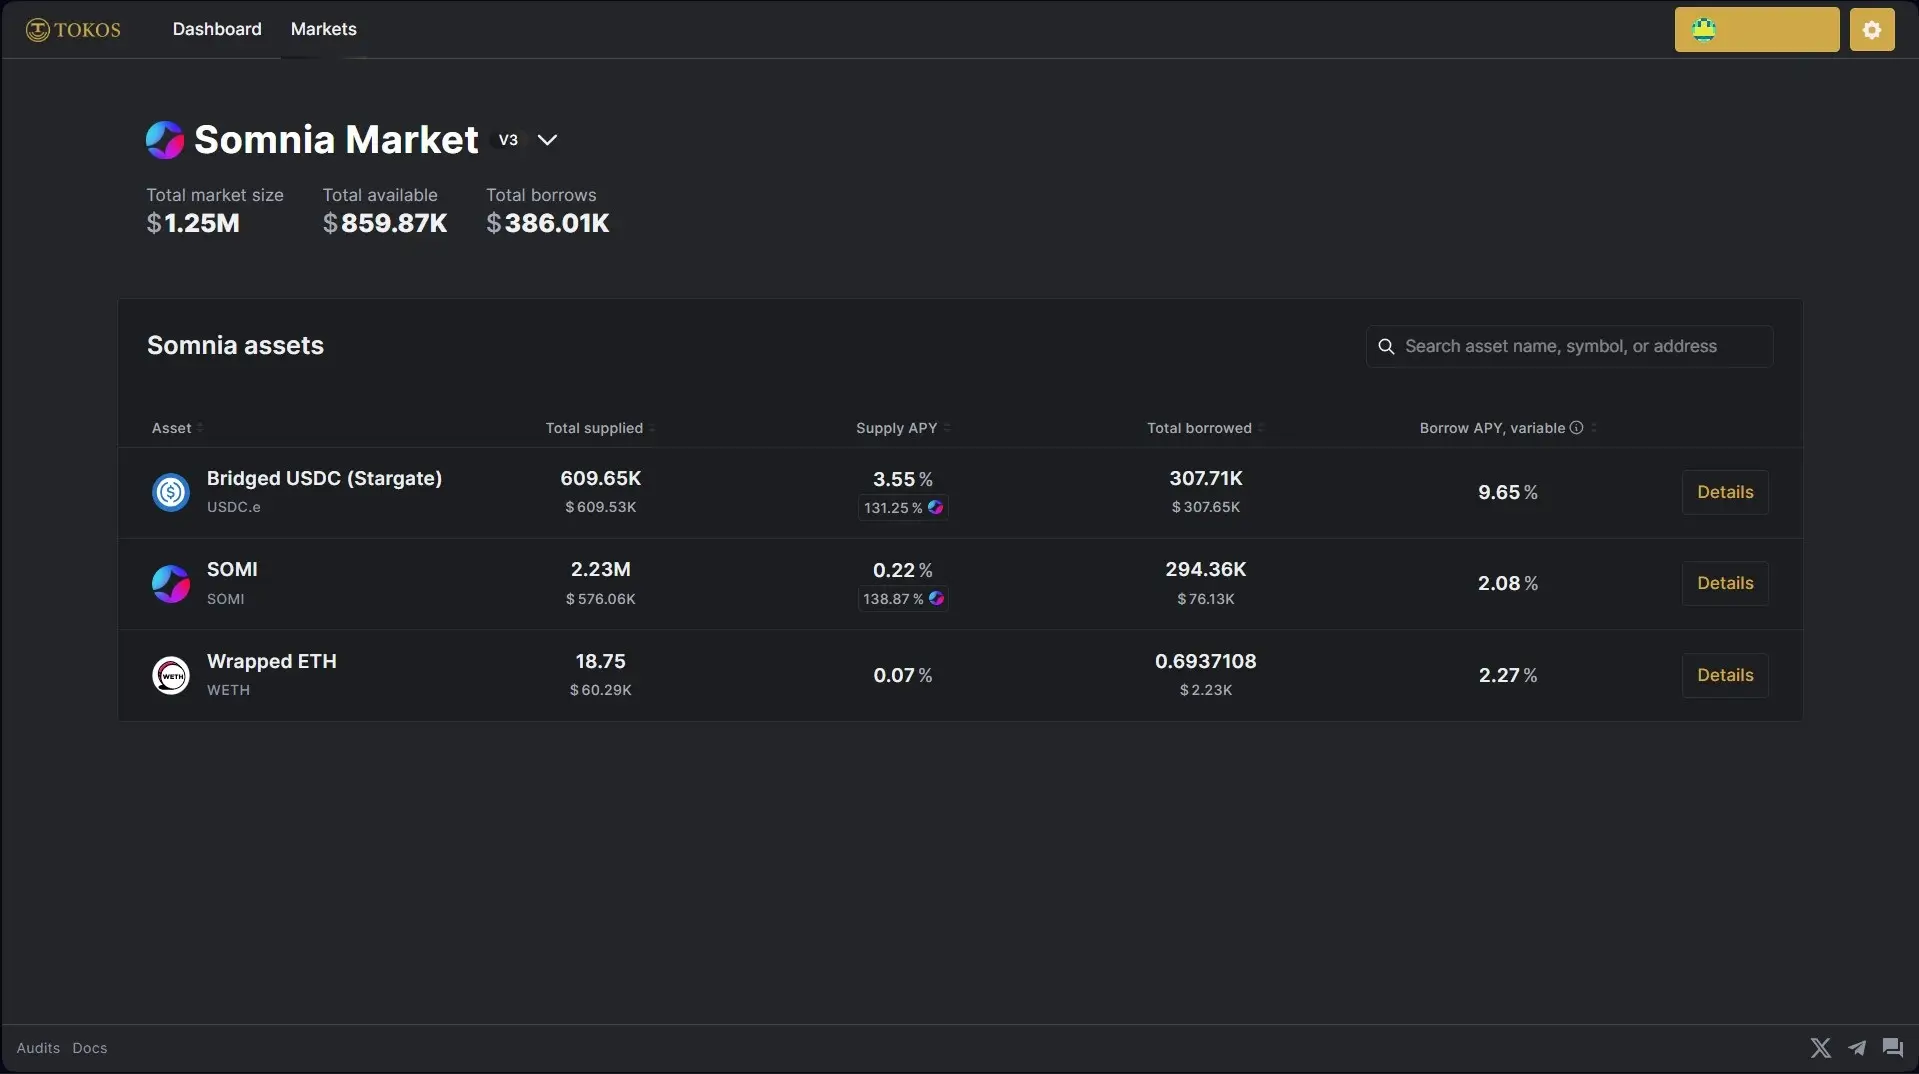
Task: Click the Wrapped ETH token icon
Action: point(171,676)
